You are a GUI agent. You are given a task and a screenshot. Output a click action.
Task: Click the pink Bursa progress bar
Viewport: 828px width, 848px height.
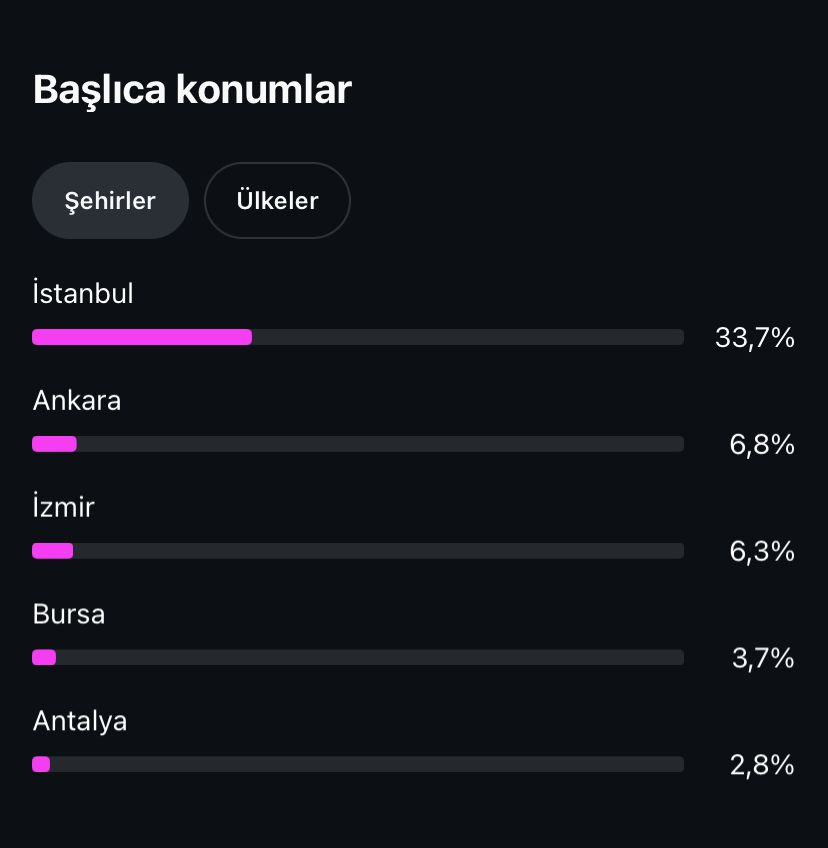point(44,657)
